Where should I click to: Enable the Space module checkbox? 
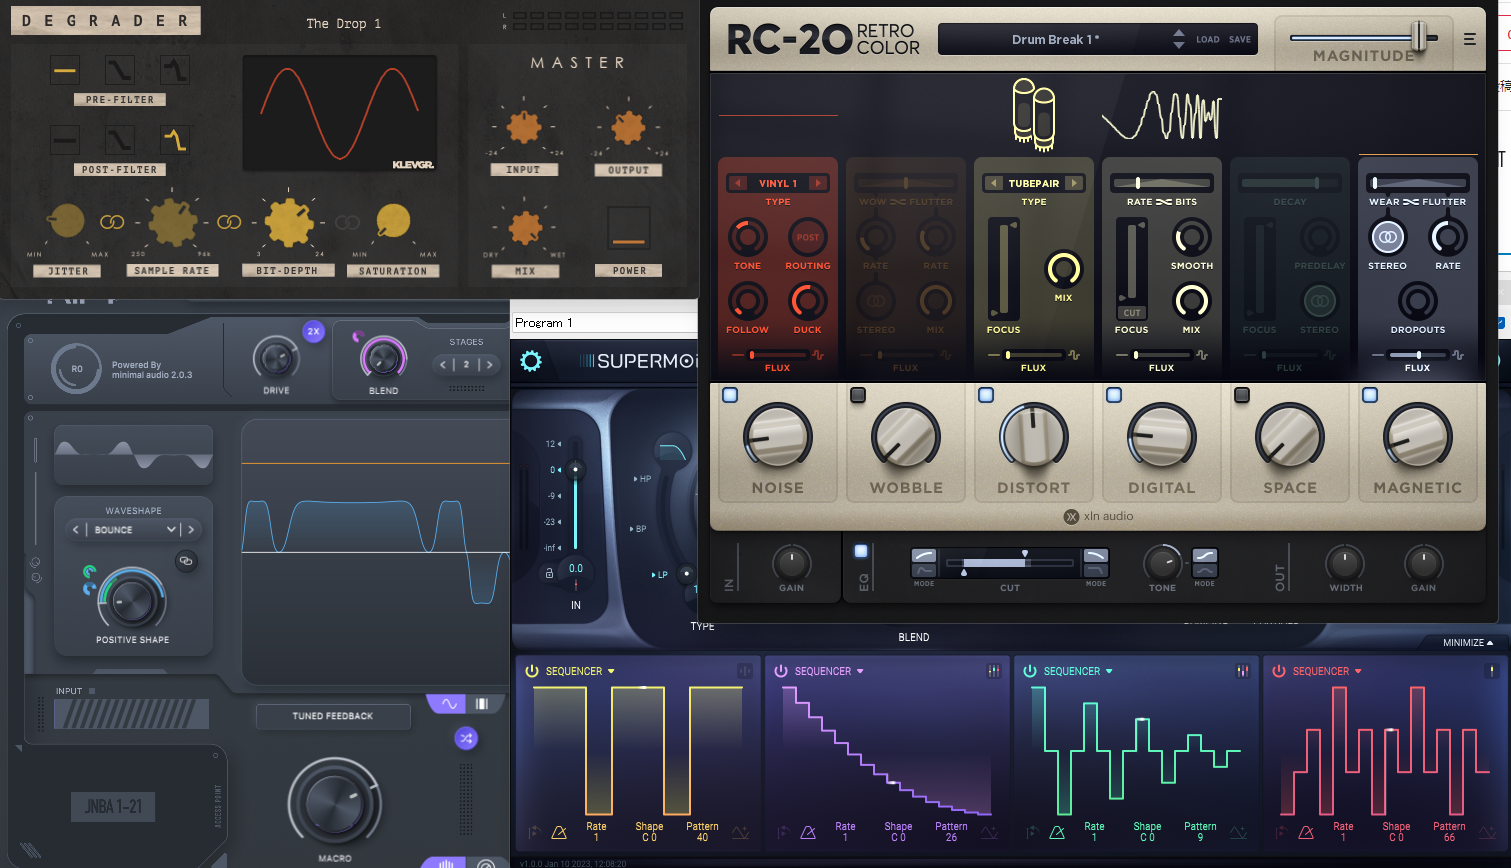[x=1242, y=395]
